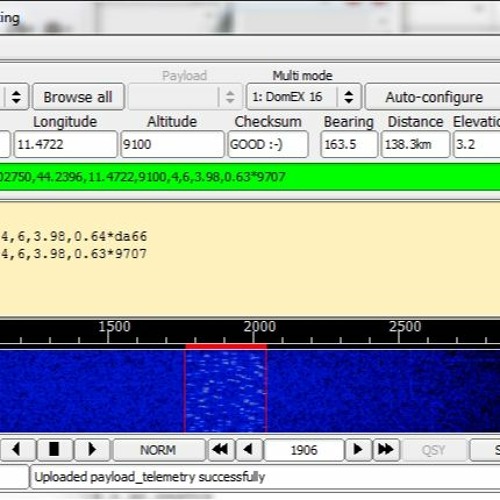Toggle the QSY button
The height and width of the screenshot is (500, 500).
434,450
